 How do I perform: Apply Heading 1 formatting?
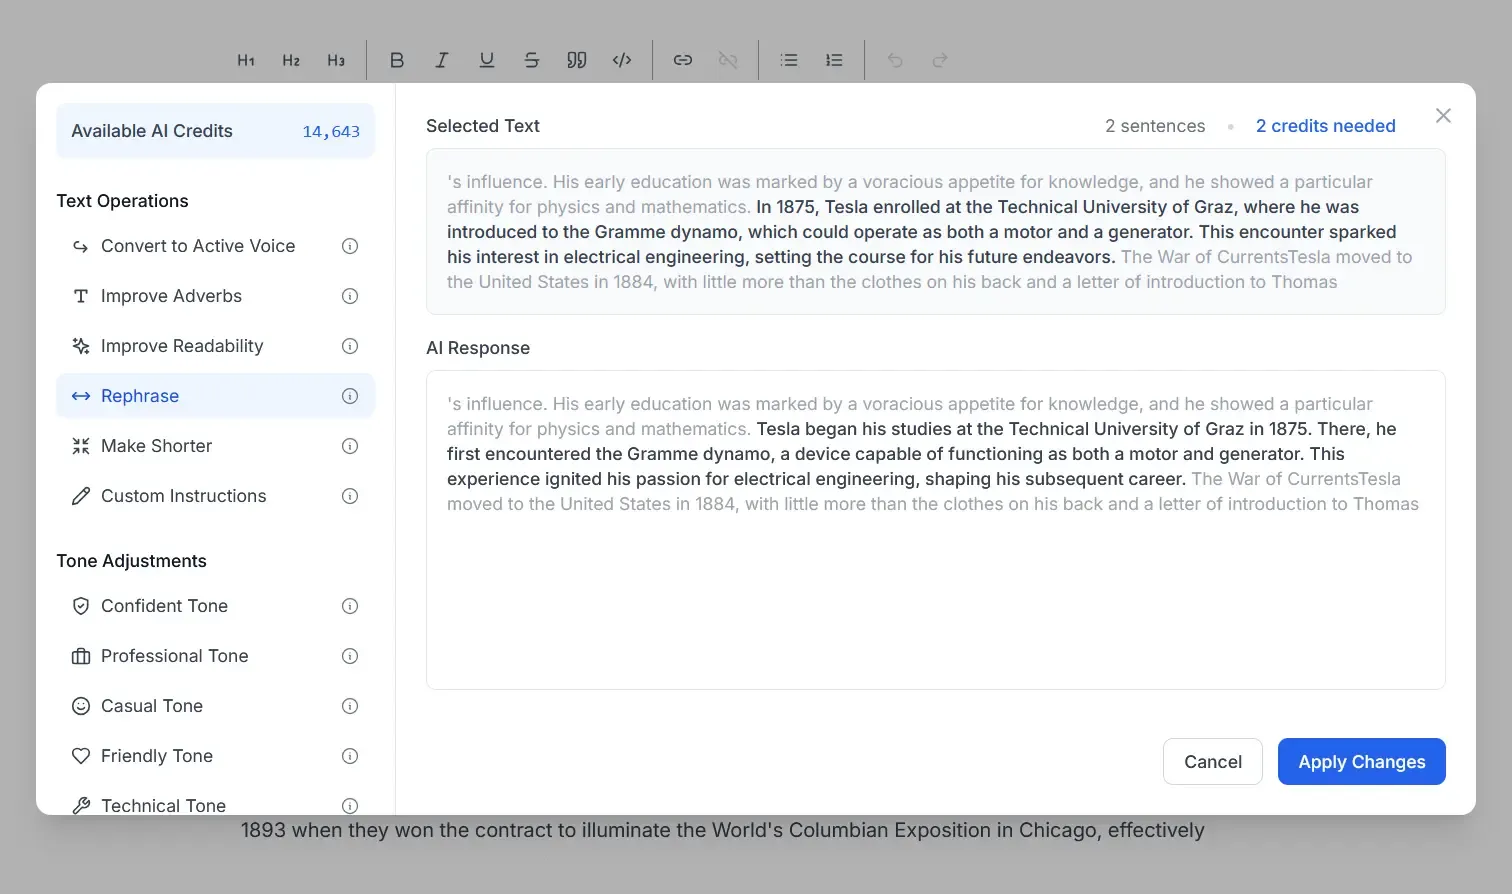point(246,60)
